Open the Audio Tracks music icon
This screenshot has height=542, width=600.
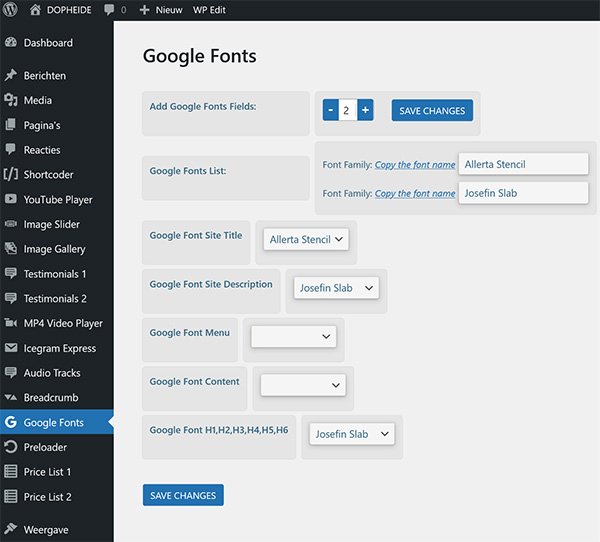coord(11,373)
